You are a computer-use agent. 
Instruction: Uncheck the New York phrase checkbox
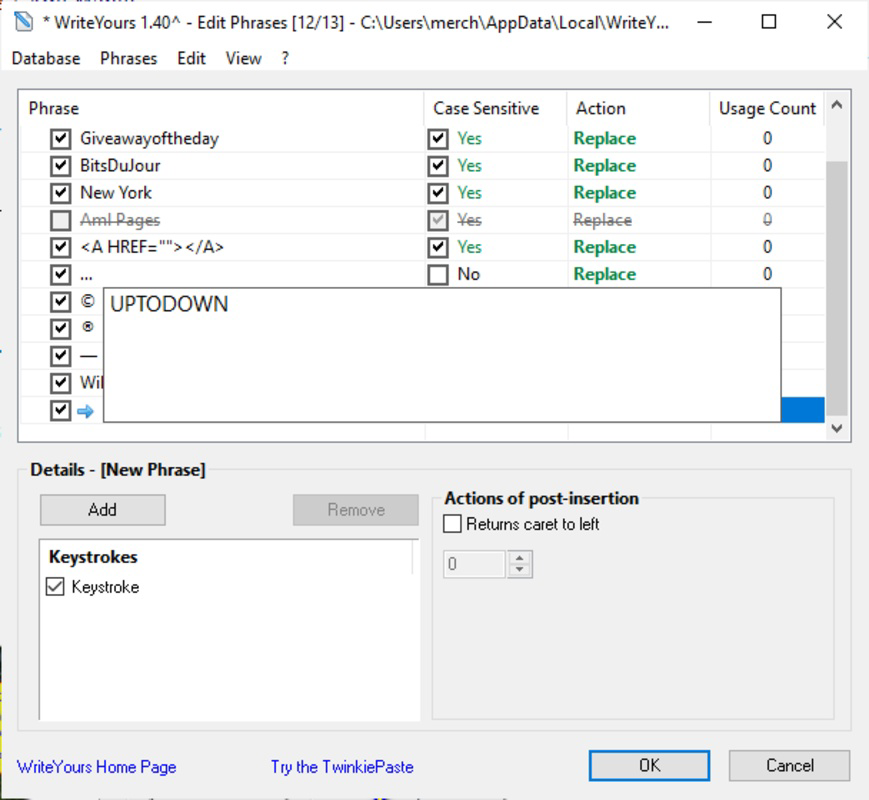point(60,193)
